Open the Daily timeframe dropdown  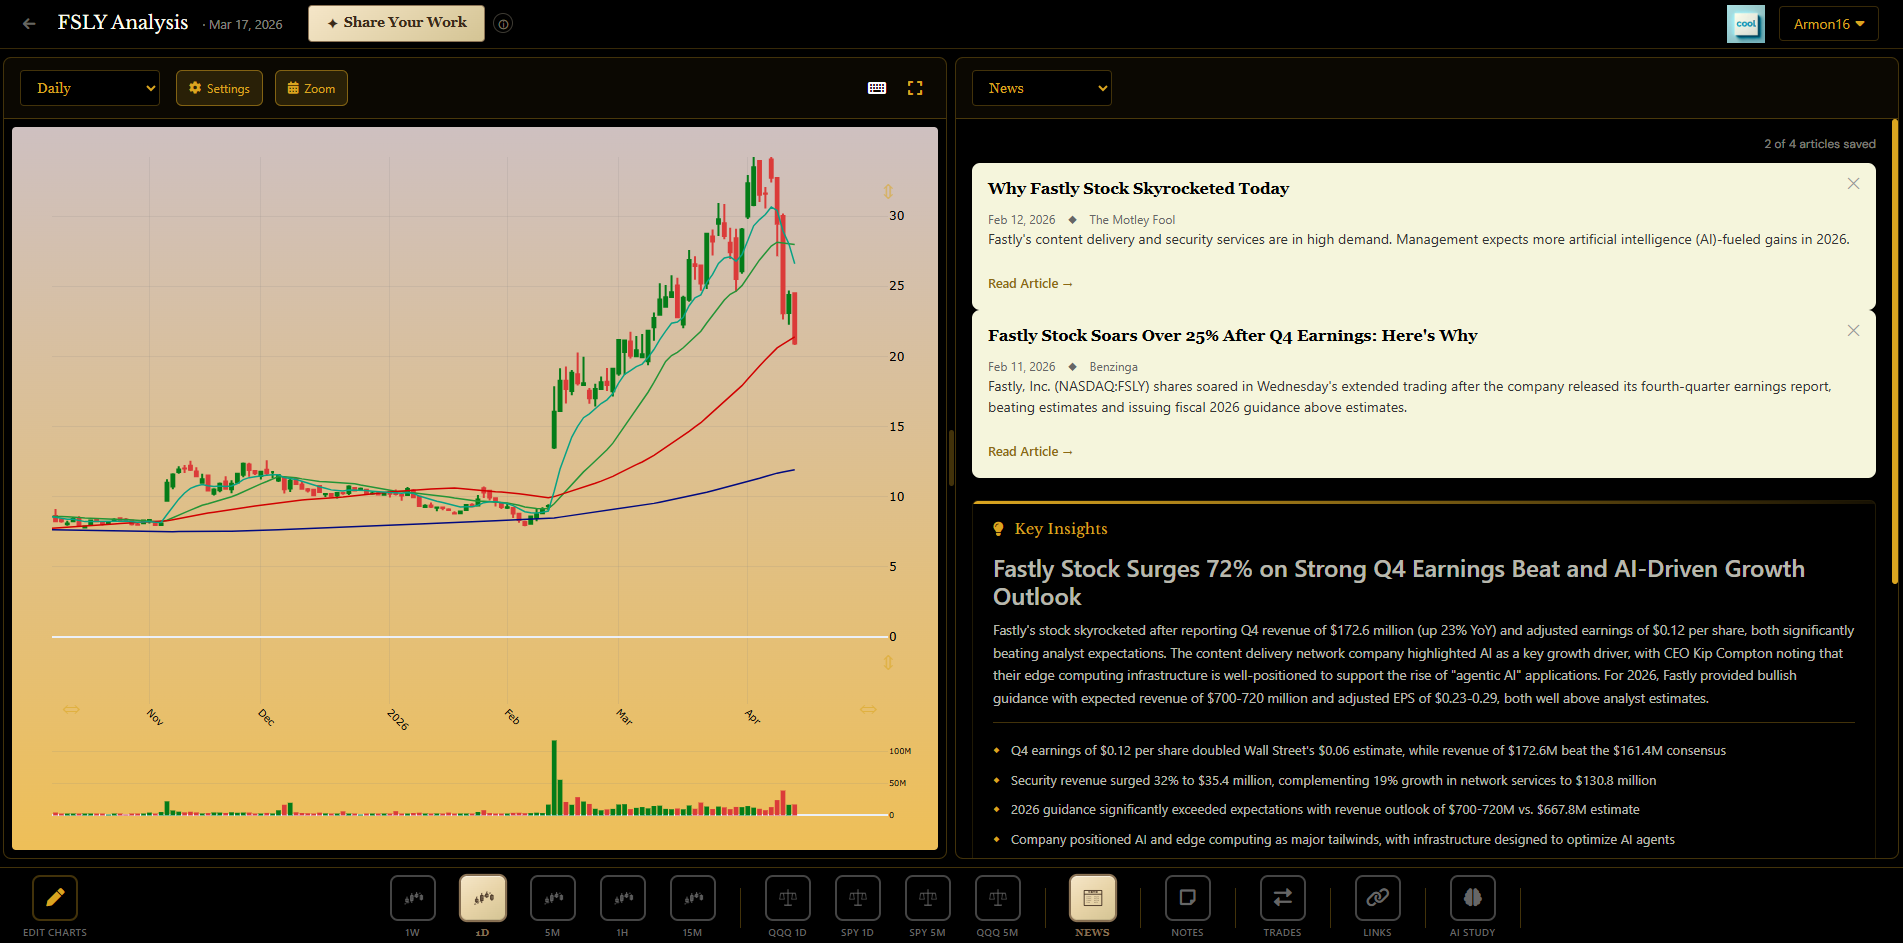click(90, 88)
